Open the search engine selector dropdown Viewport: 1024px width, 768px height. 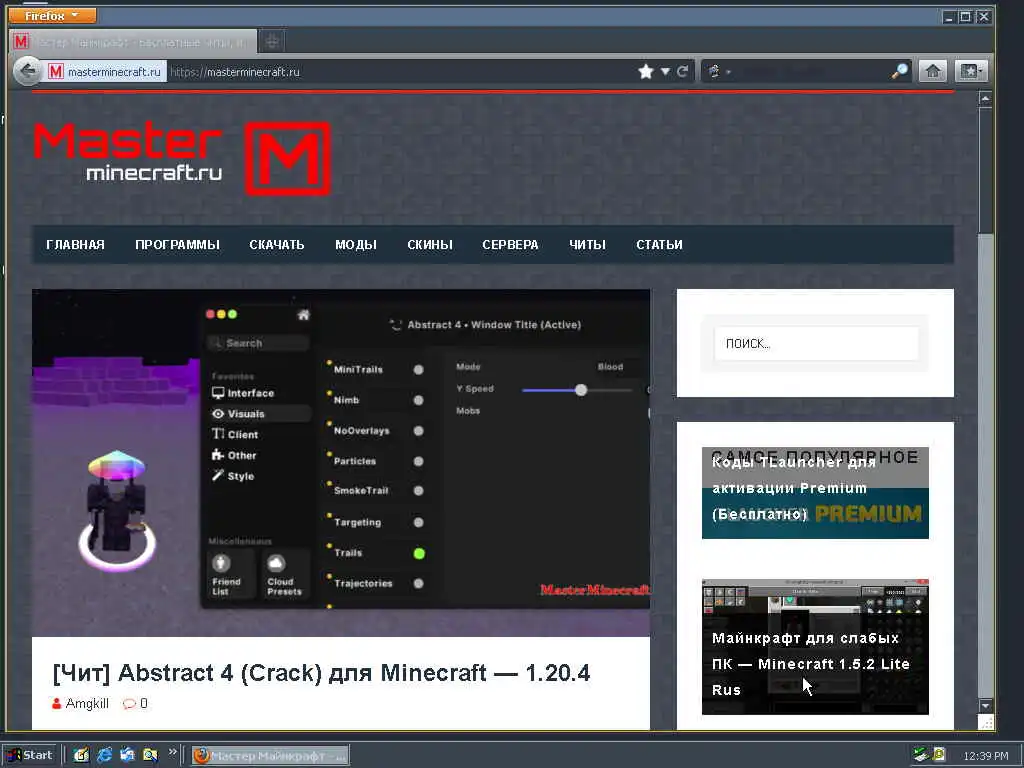(718, 71)
